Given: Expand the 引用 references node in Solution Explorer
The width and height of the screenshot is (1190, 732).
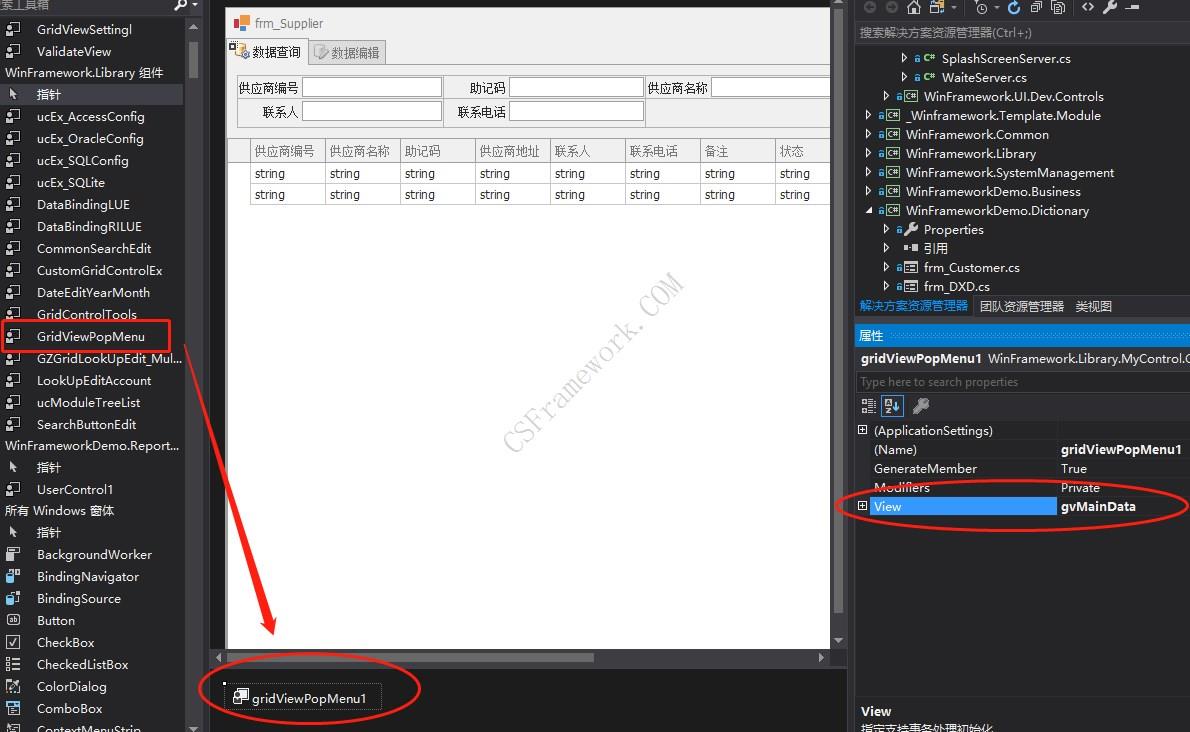Looking at the screenshot, I should coord(885,248).
